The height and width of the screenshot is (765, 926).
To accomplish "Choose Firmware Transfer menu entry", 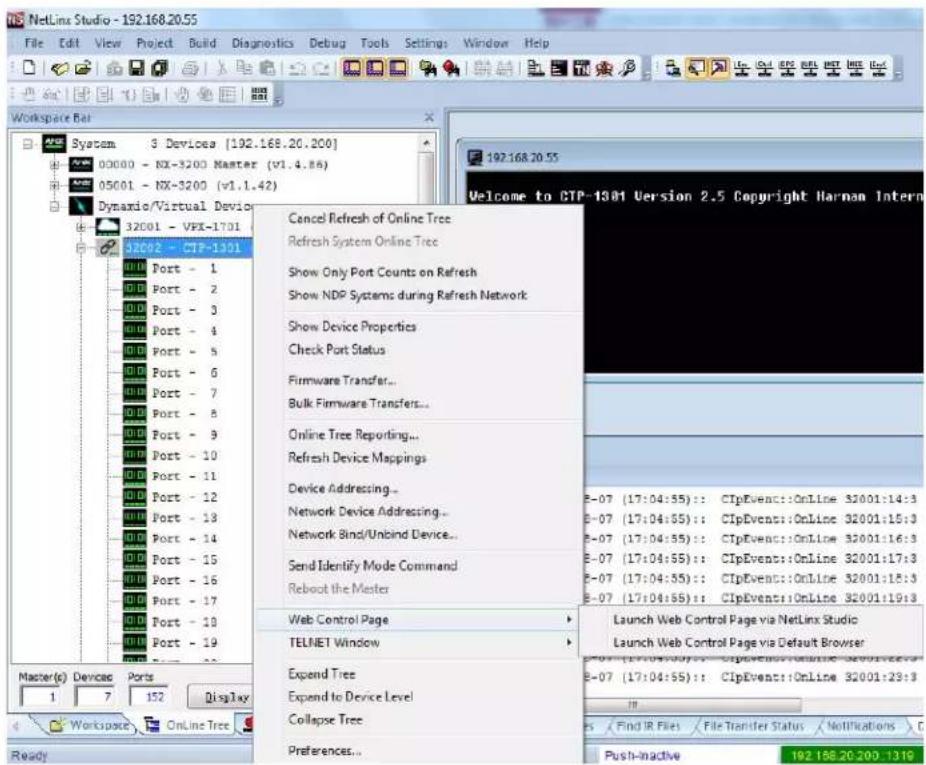I will (341, 380).
